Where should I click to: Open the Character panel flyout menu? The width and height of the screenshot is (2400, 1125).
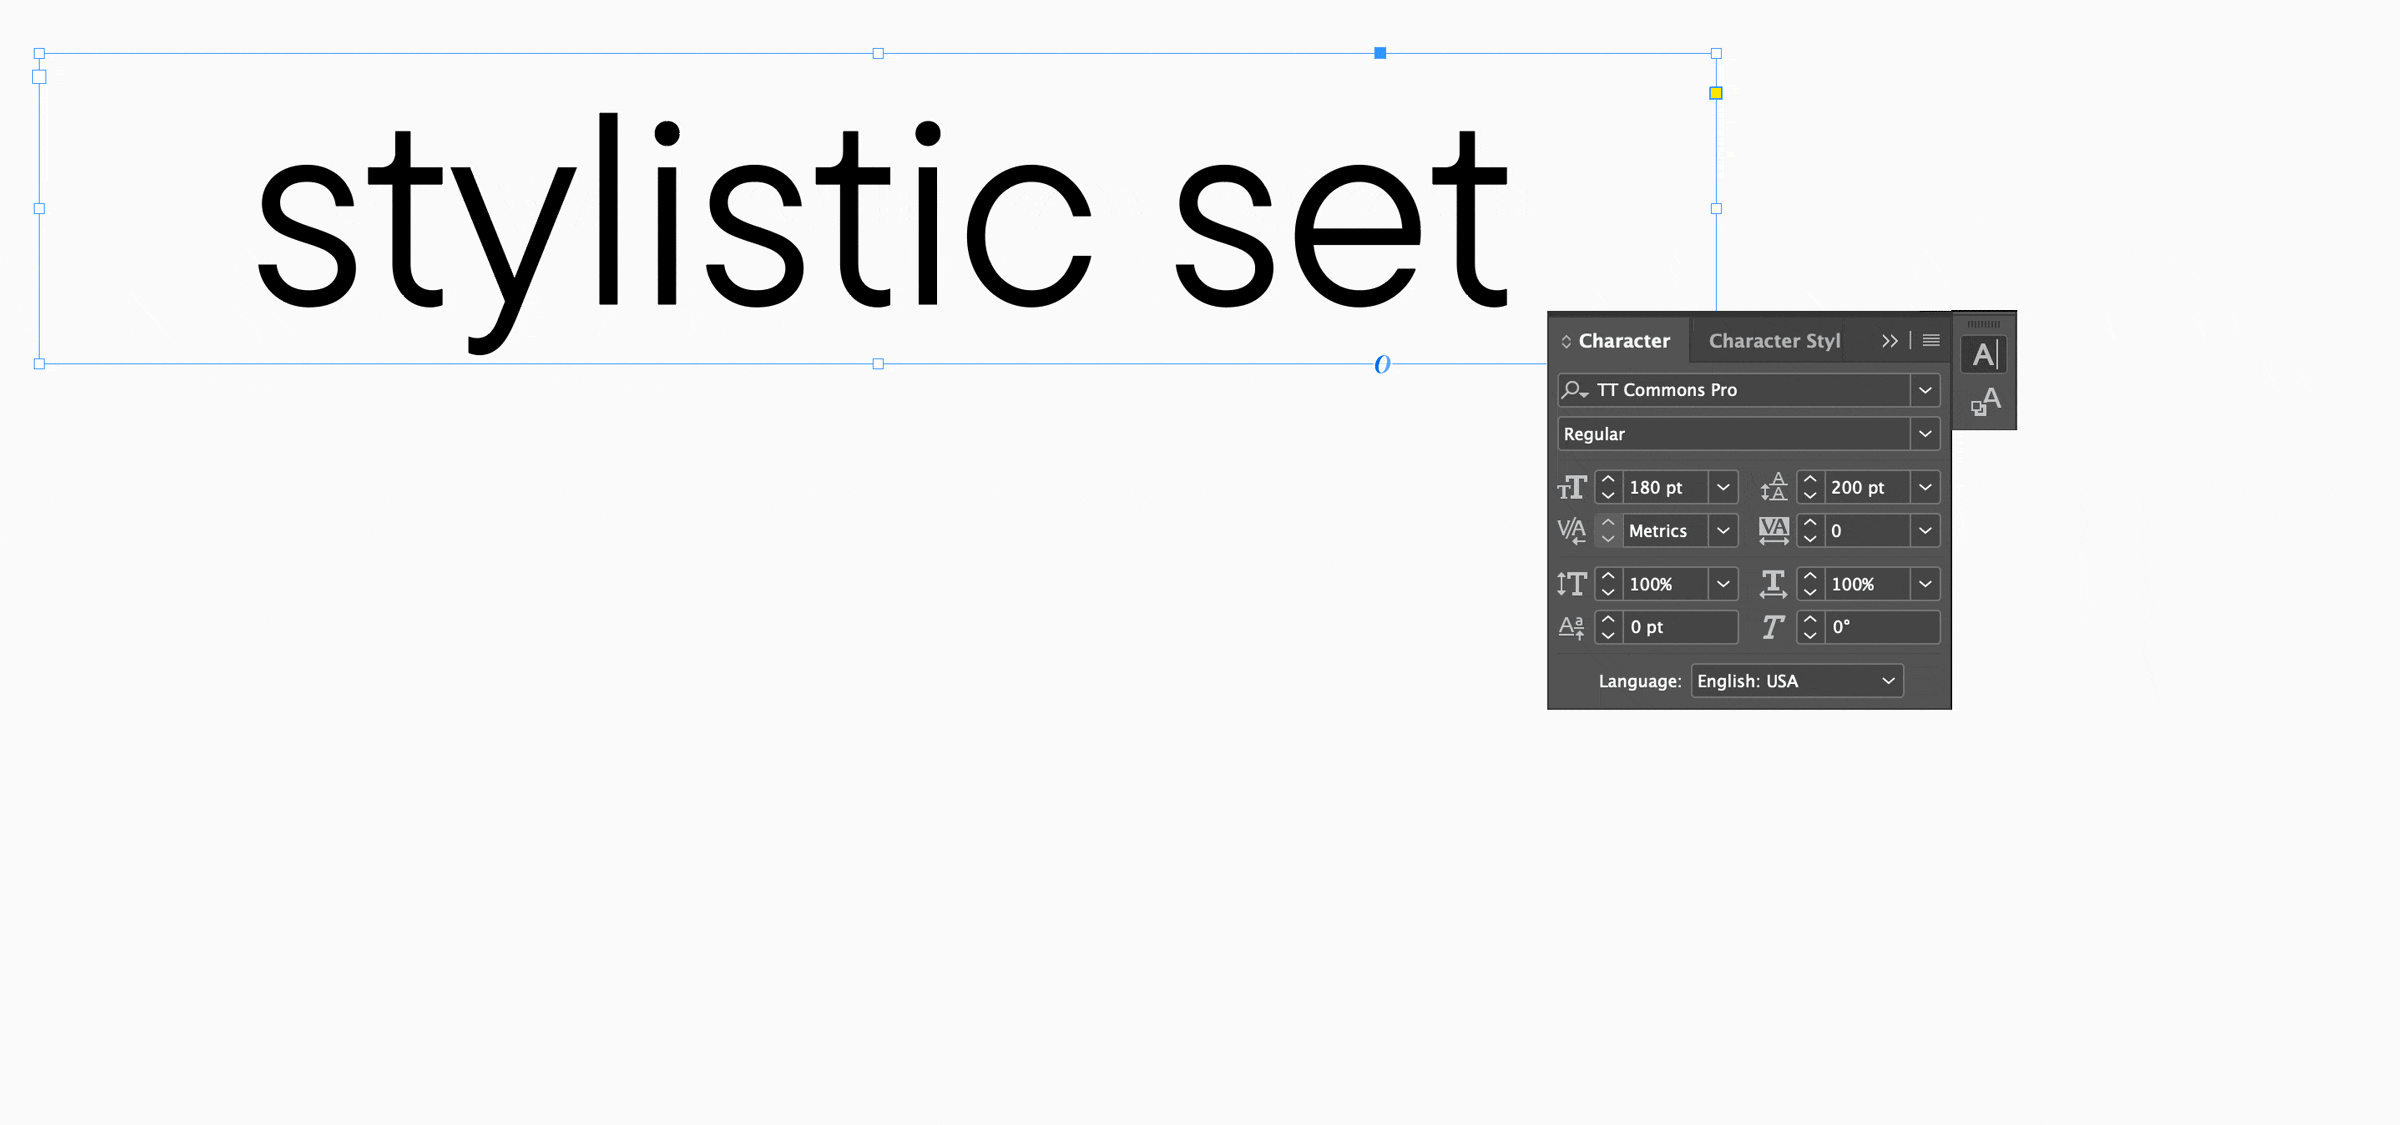click(x=1931, y=341)
